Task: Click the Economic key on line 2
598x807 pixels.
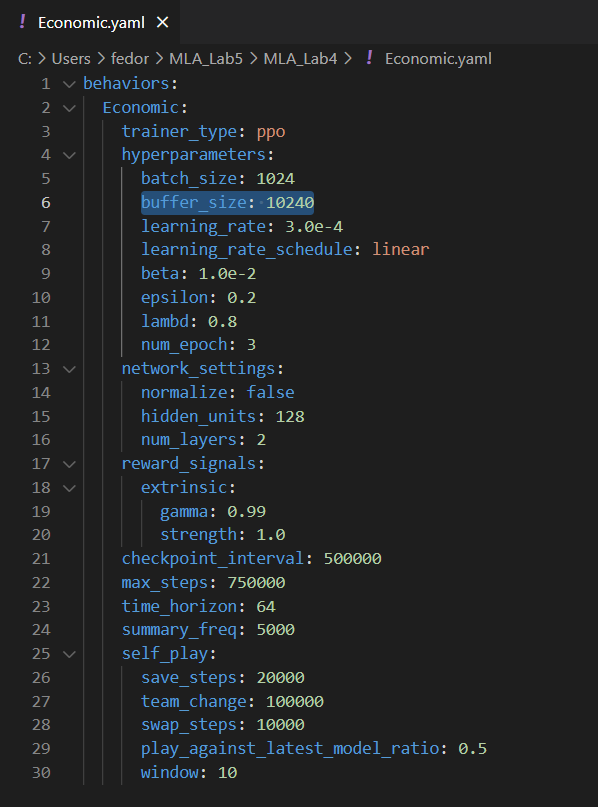Action: (140, 108)
